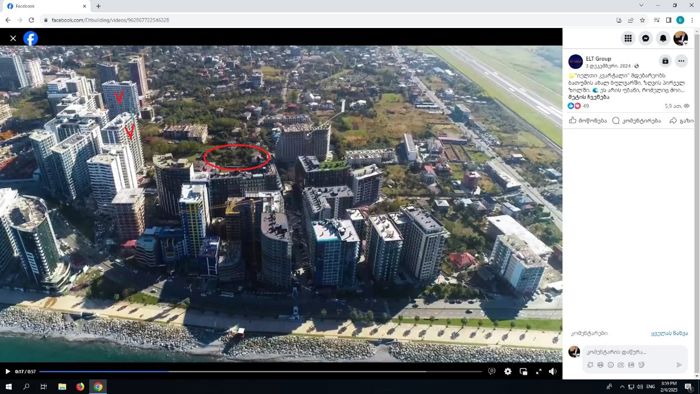Open the account profile picture menu
700x394 pixels.
680,38
